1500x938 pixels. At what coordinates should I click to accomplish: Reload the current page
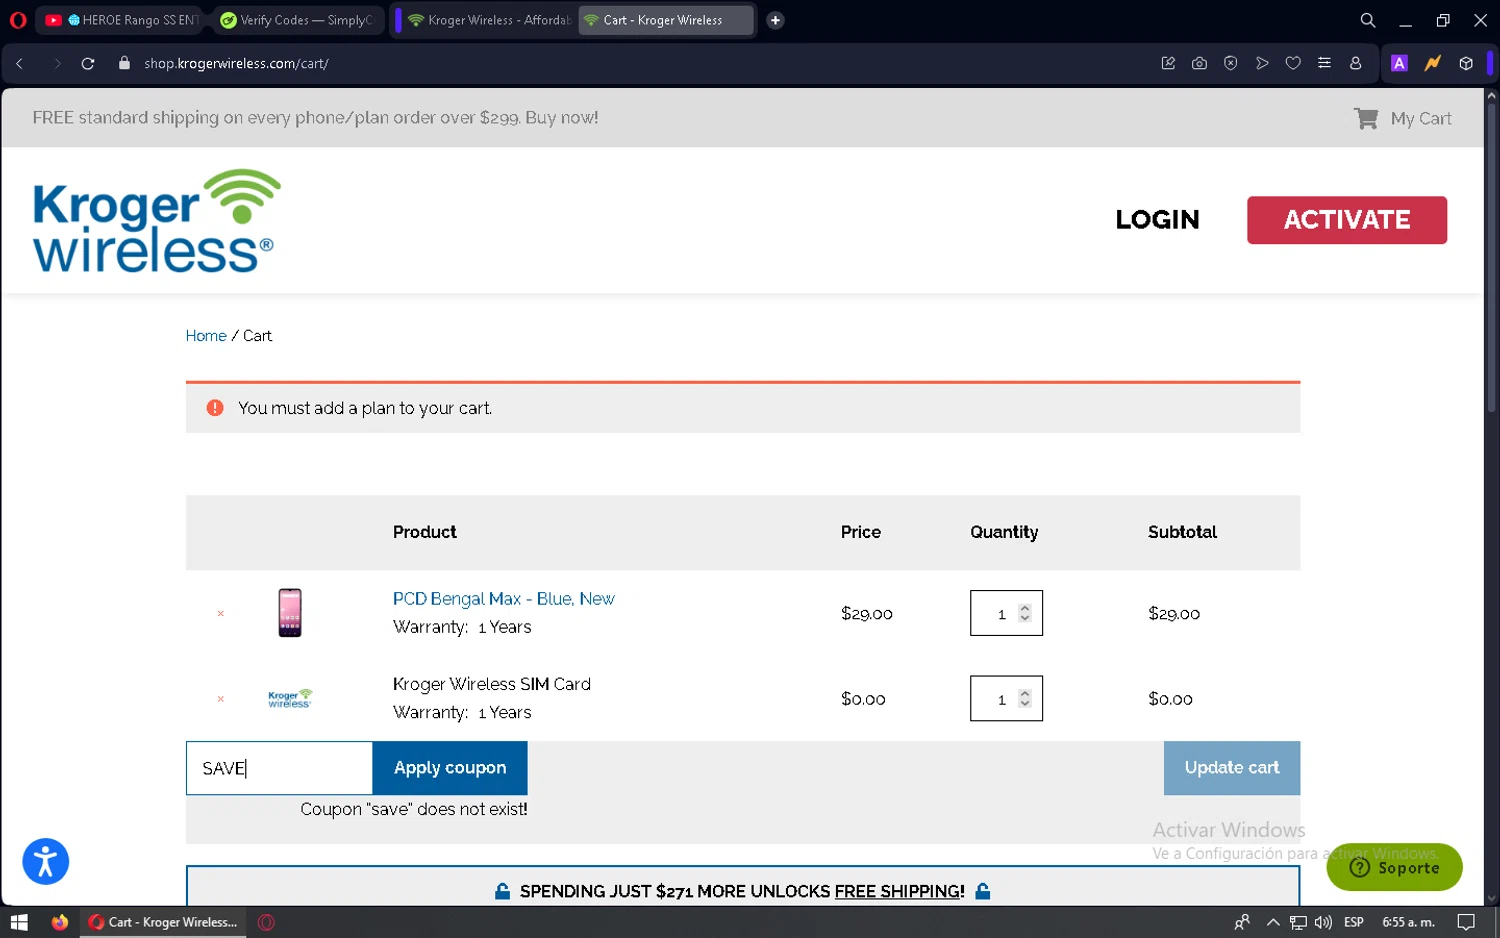88,63
